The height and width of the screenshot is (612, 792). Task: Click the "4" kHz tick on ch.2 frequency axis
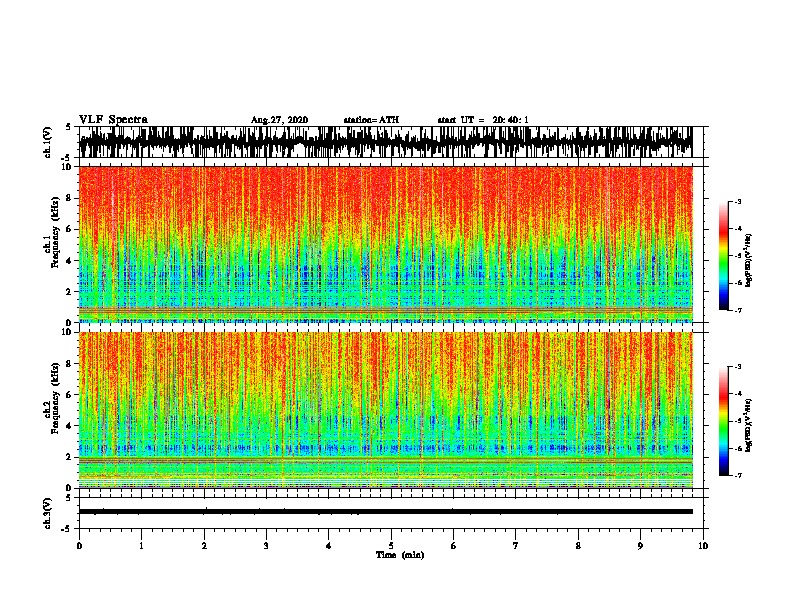(71, 426)
